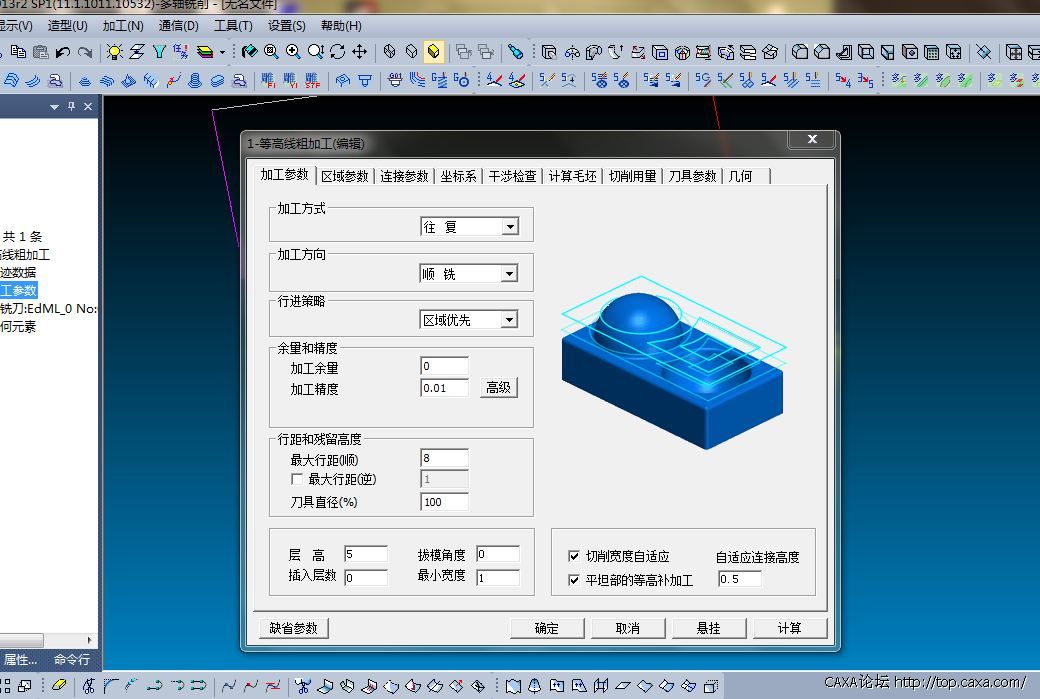Enable the 最大行距(逆) checkbox
The height and width of the screenshot is (699, 1040).
click(x=296, y=480)
